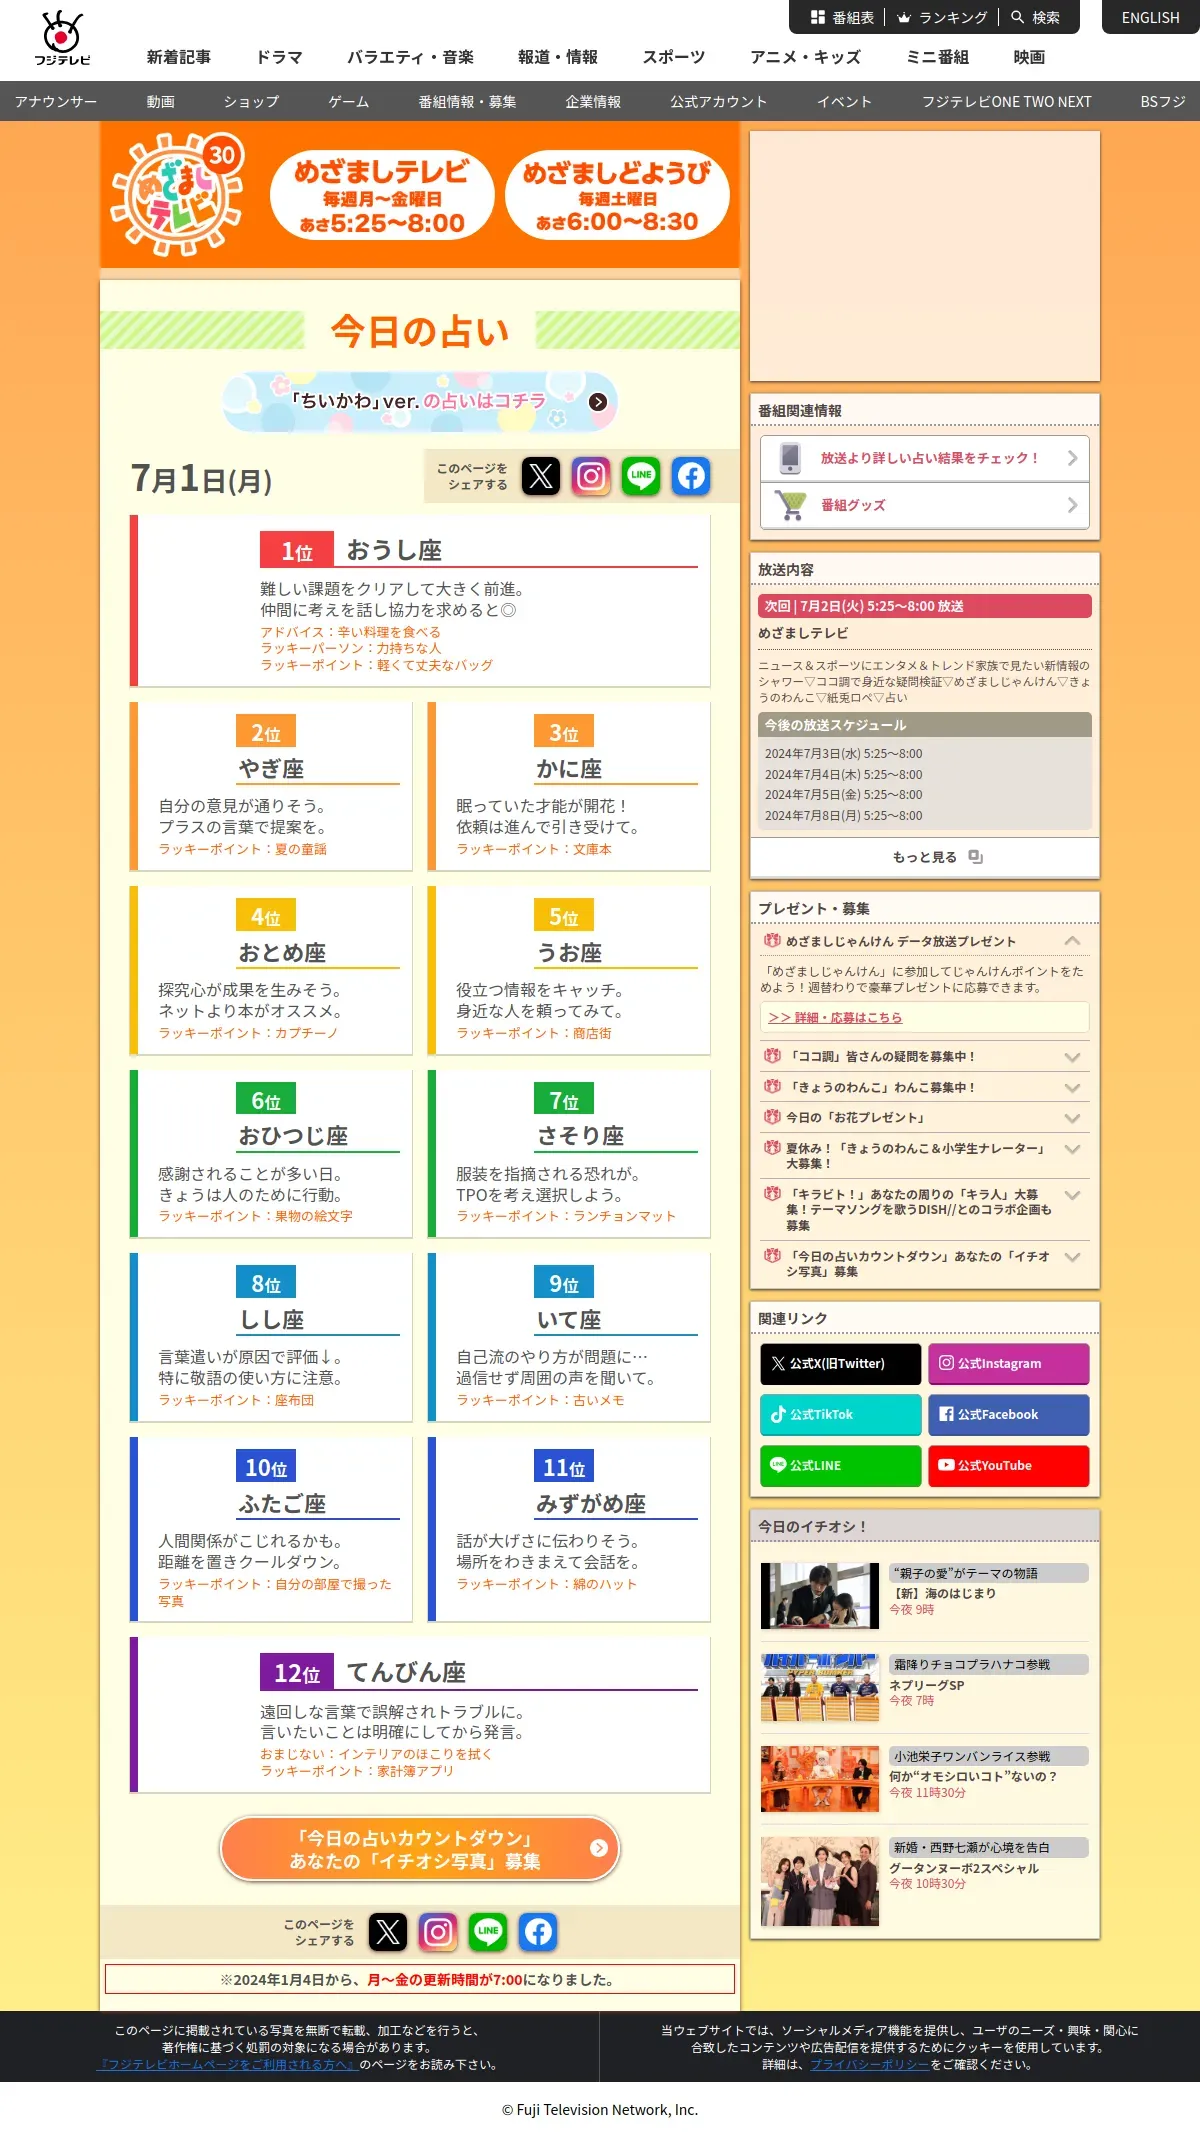The height and width of the screenshot is (2136, 1200).
Task: Share on Instagram via the top share bar
Action: (x=591, y=476)
